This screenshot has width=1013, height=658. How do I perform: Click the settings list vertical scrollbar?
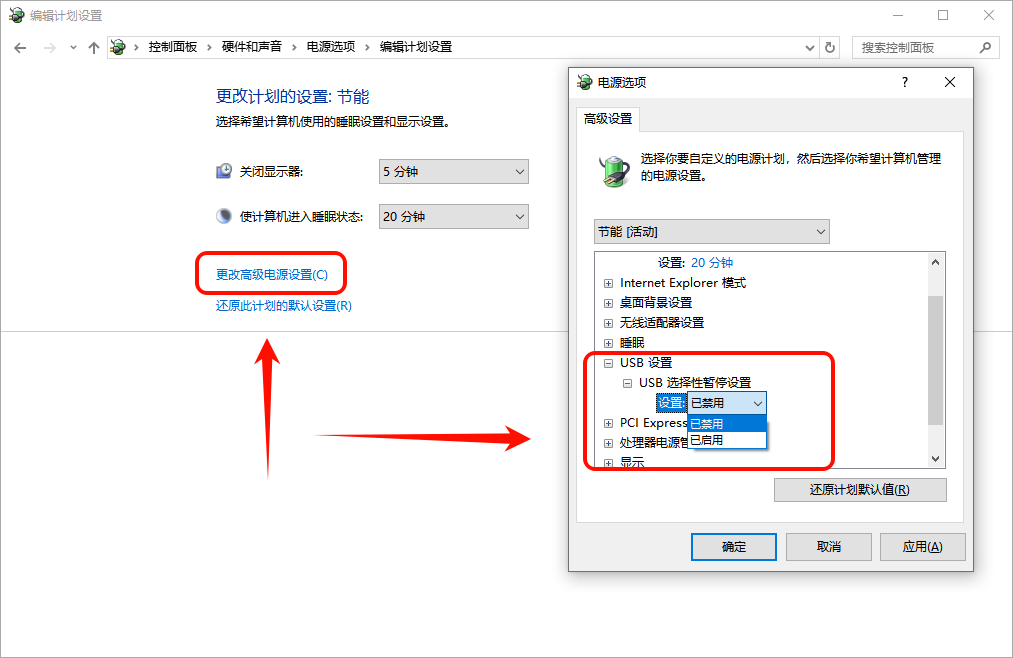pyautogui.click(x=935, y=360)
